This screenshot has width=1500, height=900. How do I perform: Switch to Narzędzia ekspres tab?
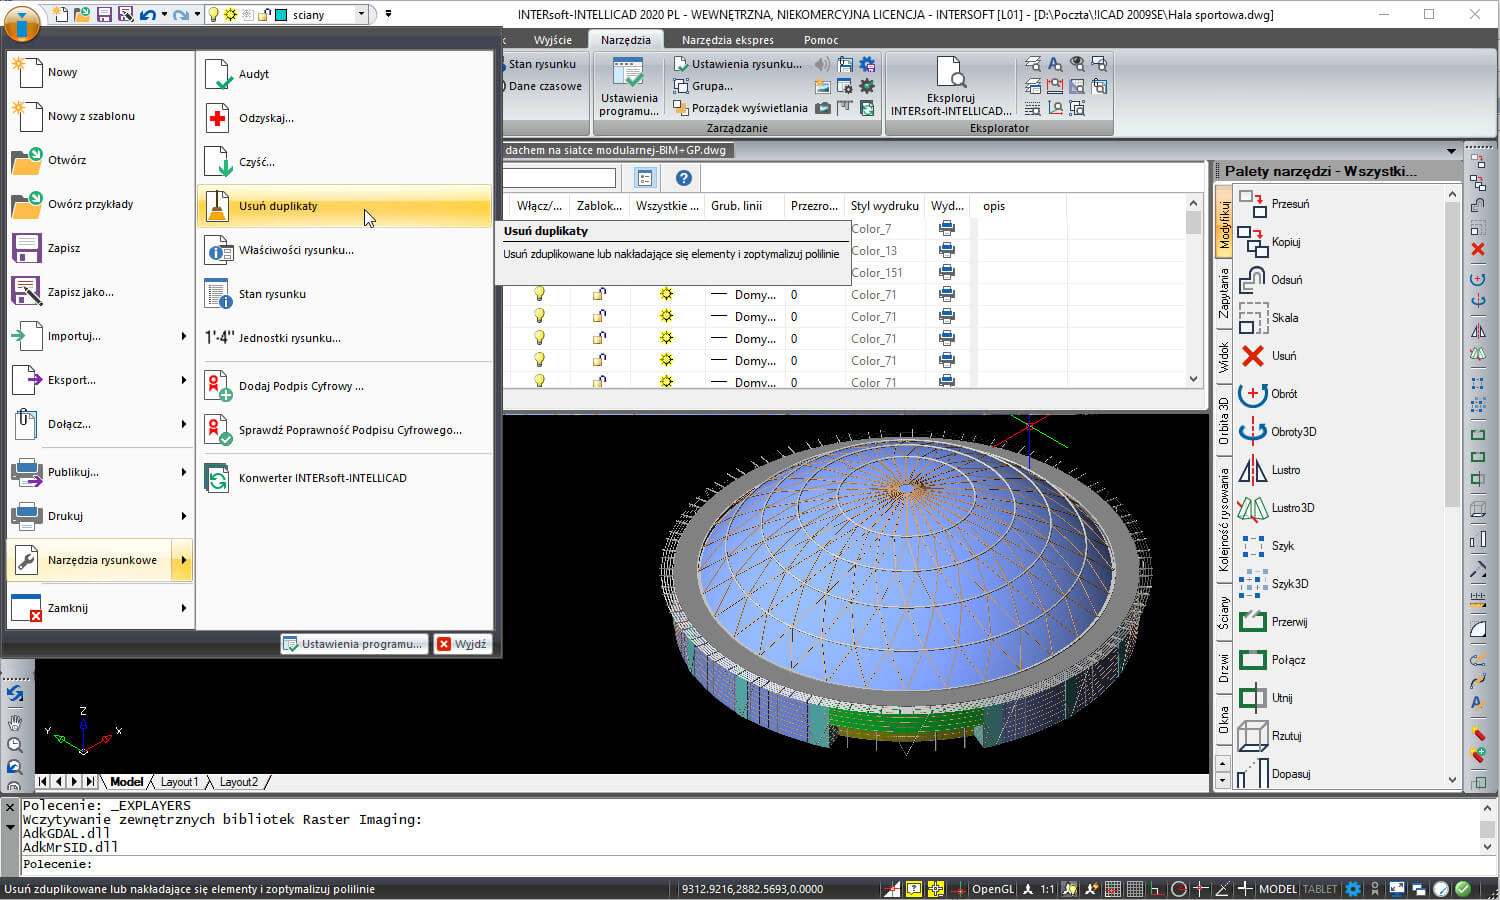[728, 40]
